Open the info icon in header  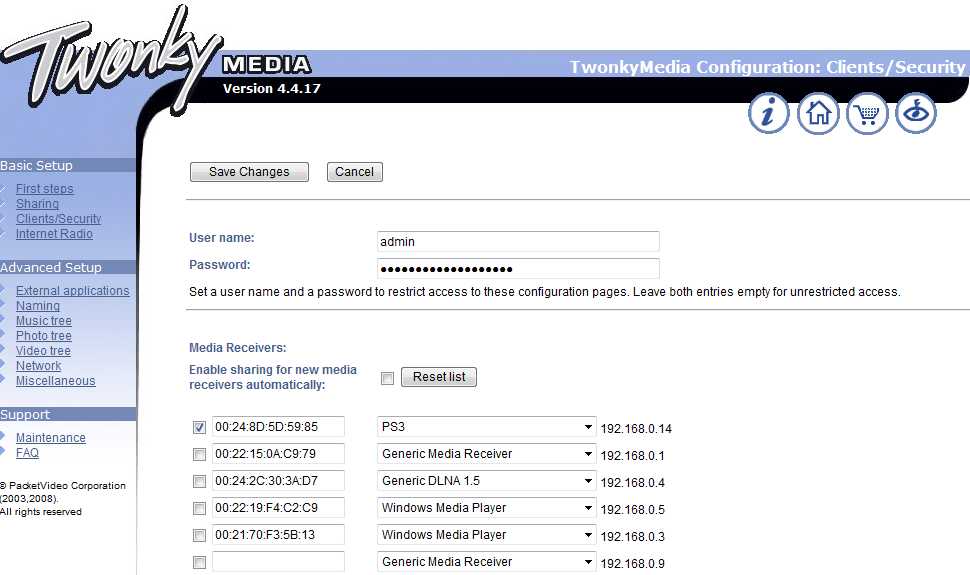[x=768, y=113]
